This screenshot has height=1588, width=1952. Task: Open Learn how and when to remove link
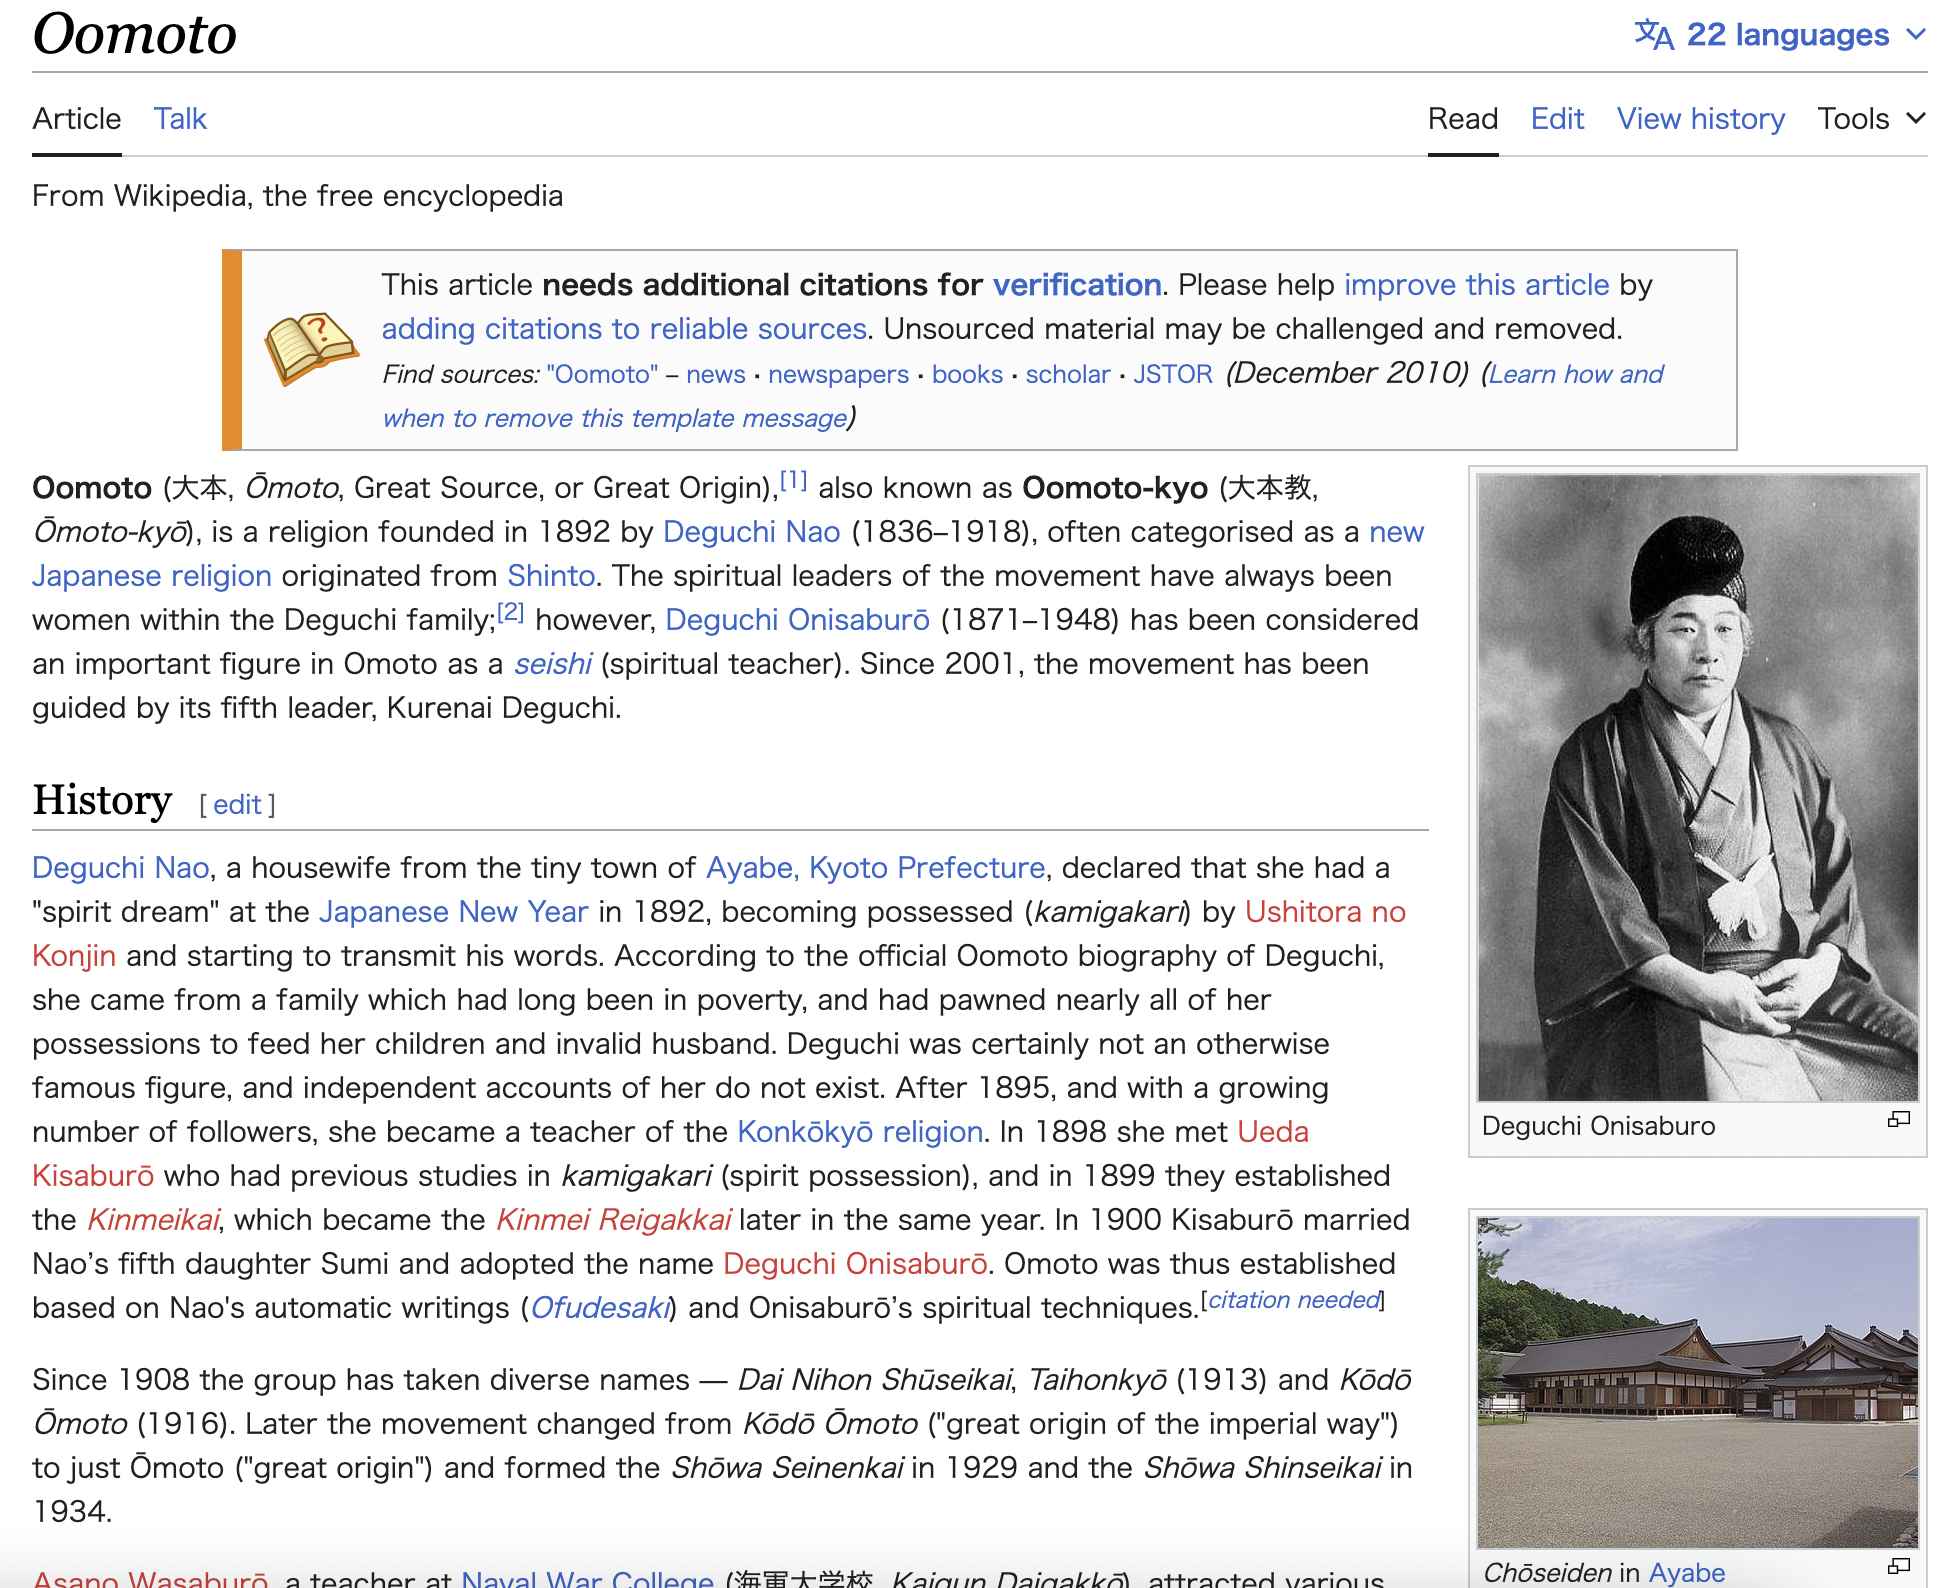point(1022,396)
